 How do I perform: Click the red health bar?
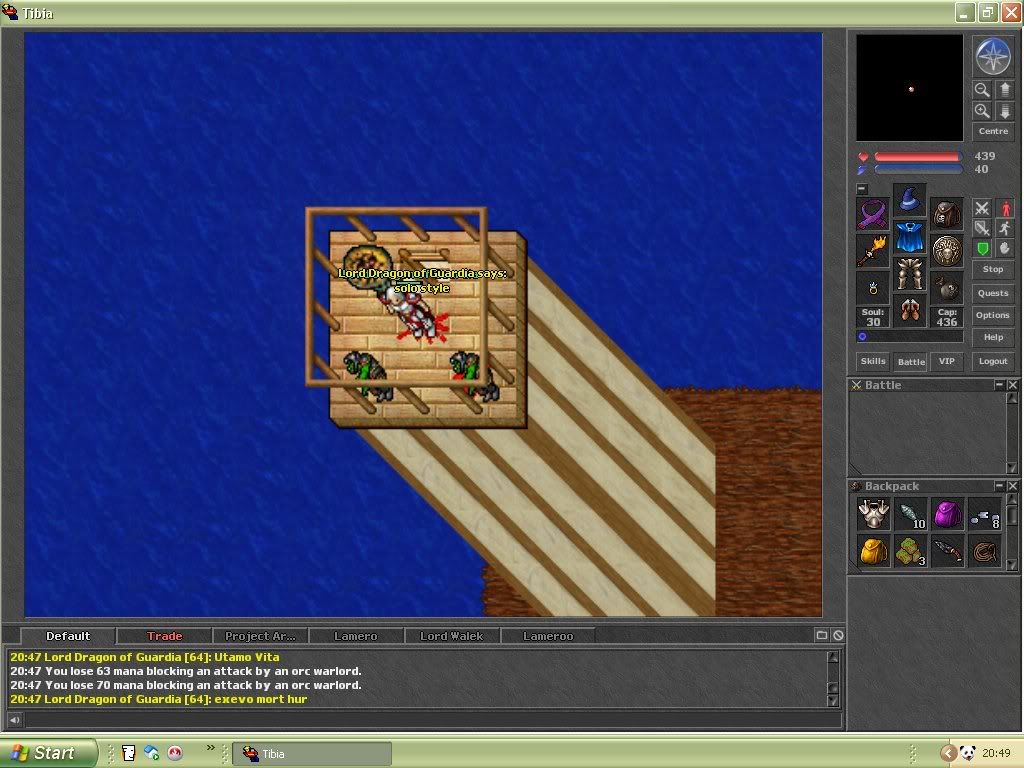917,157
